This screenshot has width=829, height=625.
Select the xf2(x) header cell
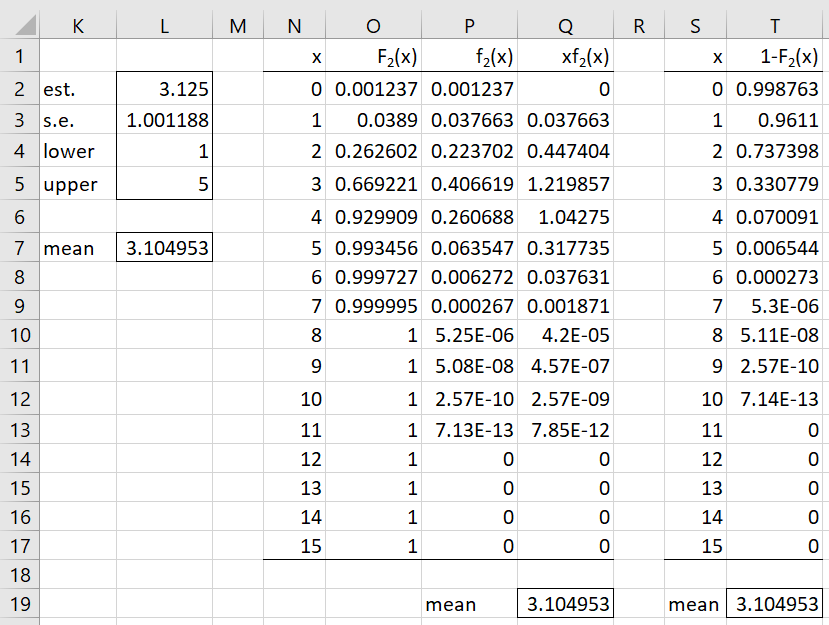click(x=565, y=56)
